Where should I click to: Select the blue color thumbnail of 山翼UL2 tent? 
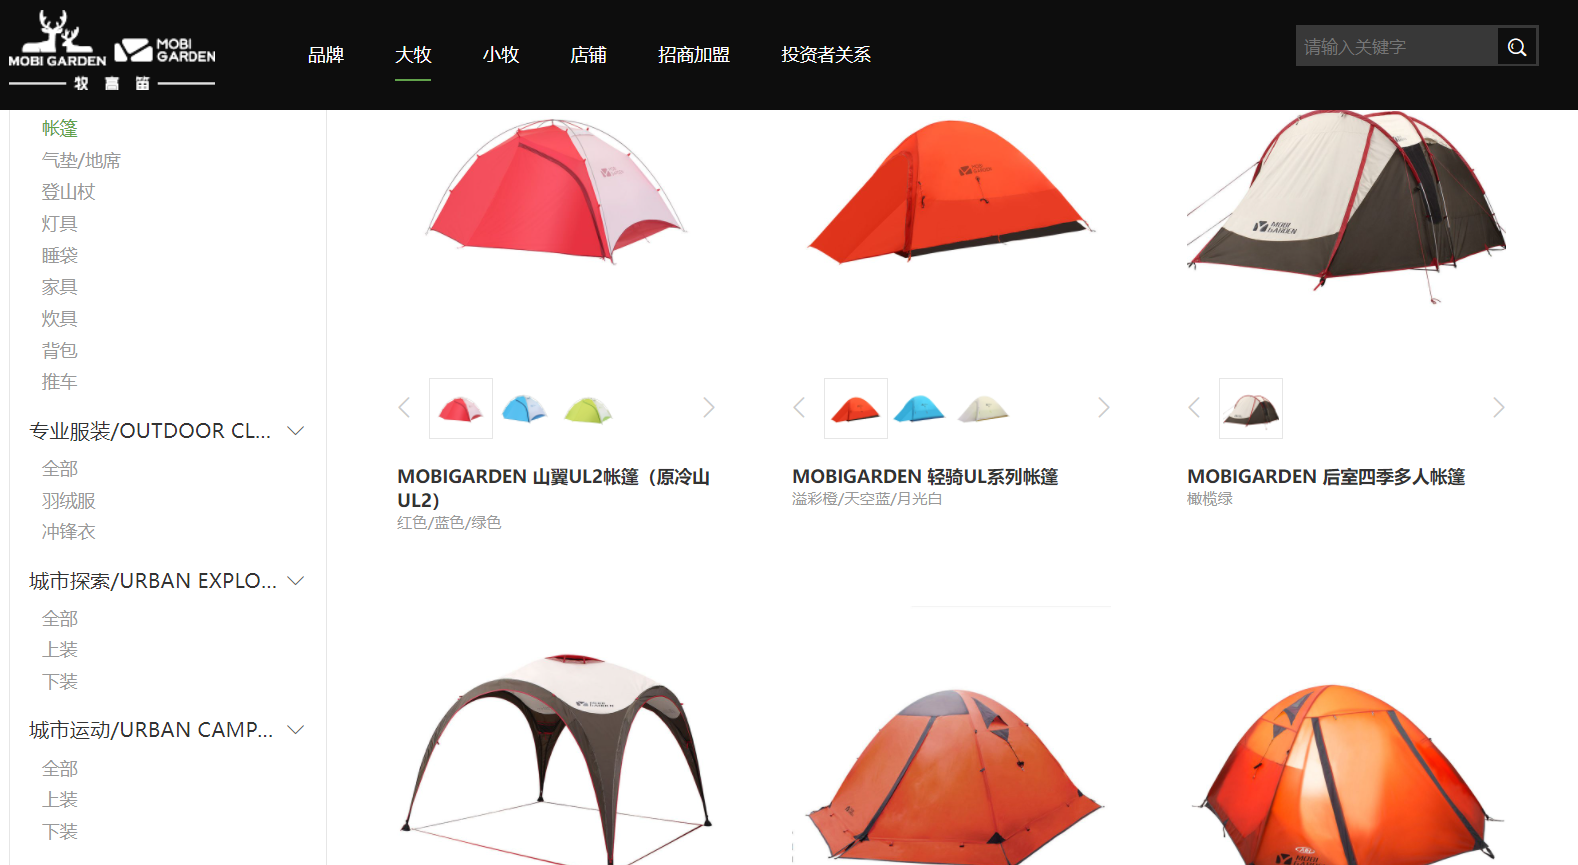point(524,408)
